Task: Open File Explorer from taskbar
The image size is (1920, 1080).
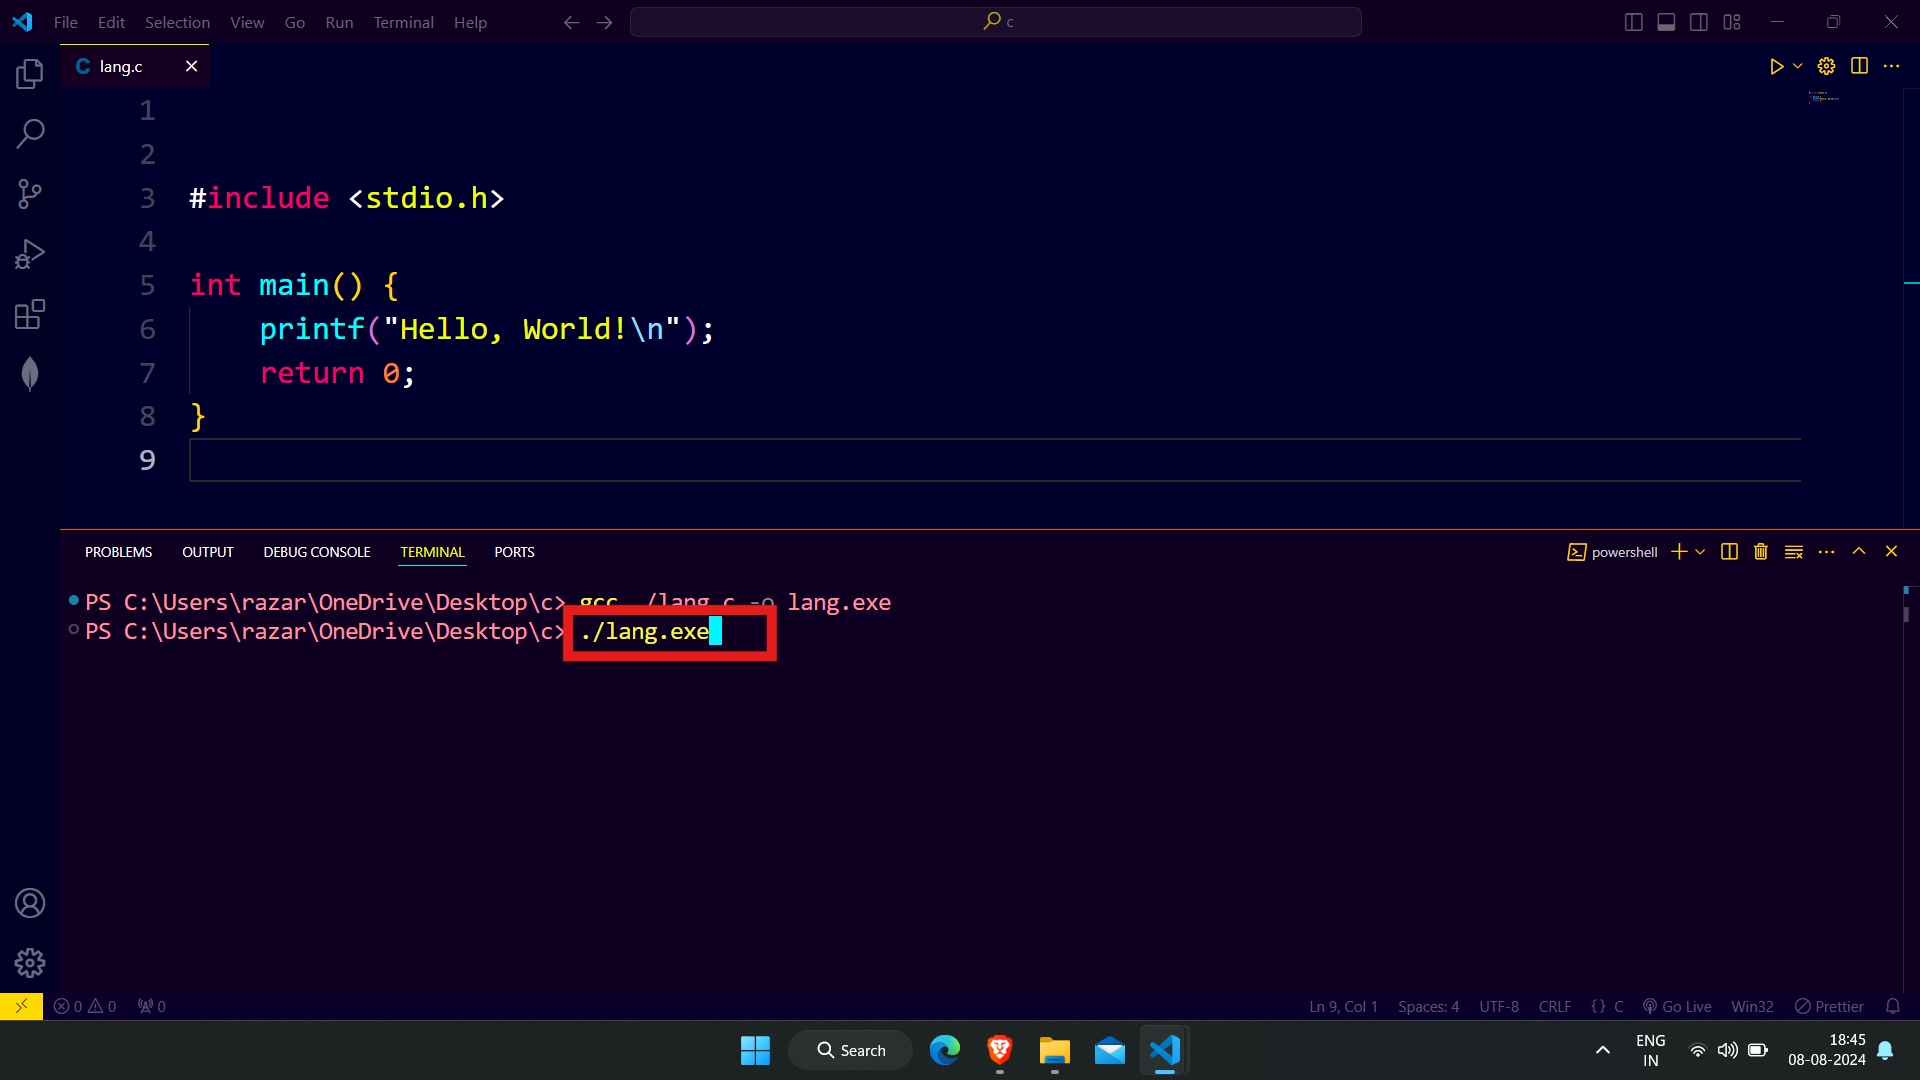Action: click(1054, 1050)
